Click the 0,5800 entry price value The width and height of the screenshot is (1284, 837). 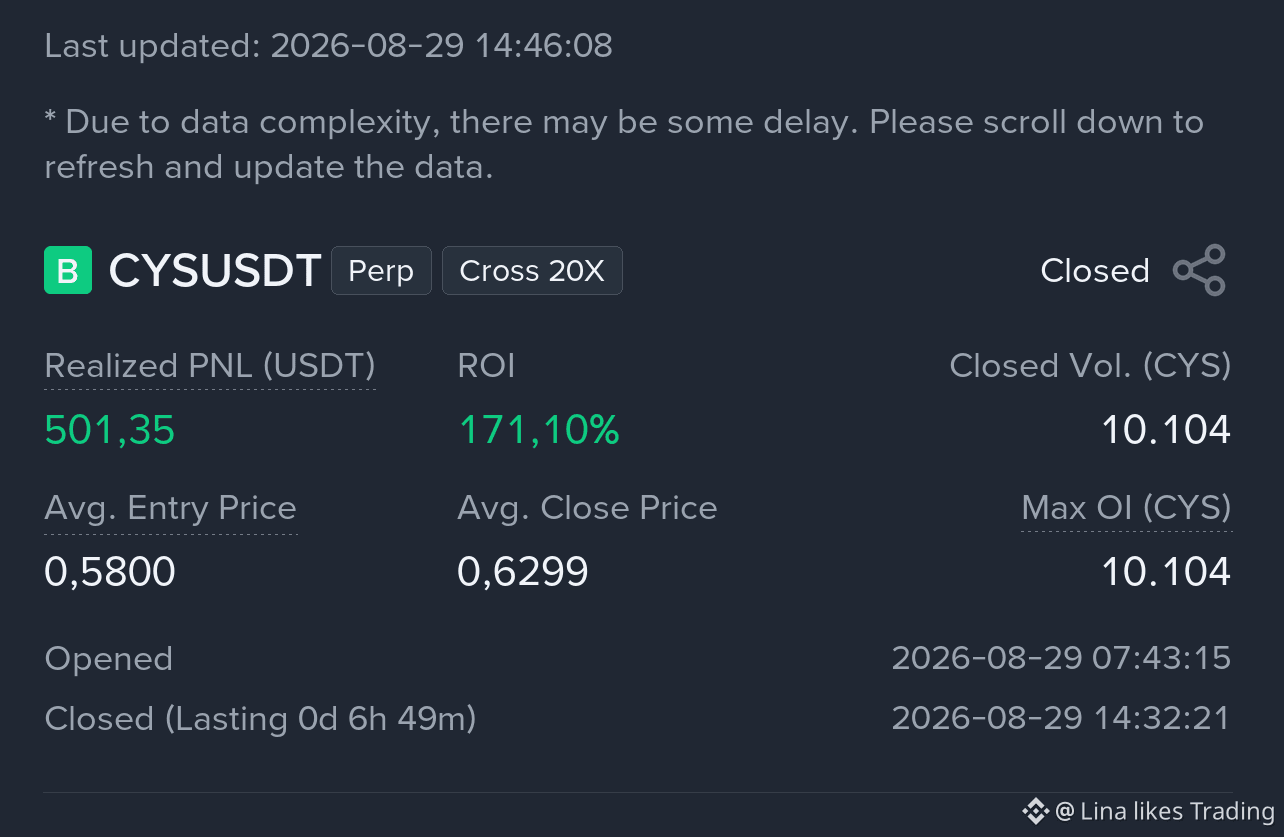(x=110, y=572)
